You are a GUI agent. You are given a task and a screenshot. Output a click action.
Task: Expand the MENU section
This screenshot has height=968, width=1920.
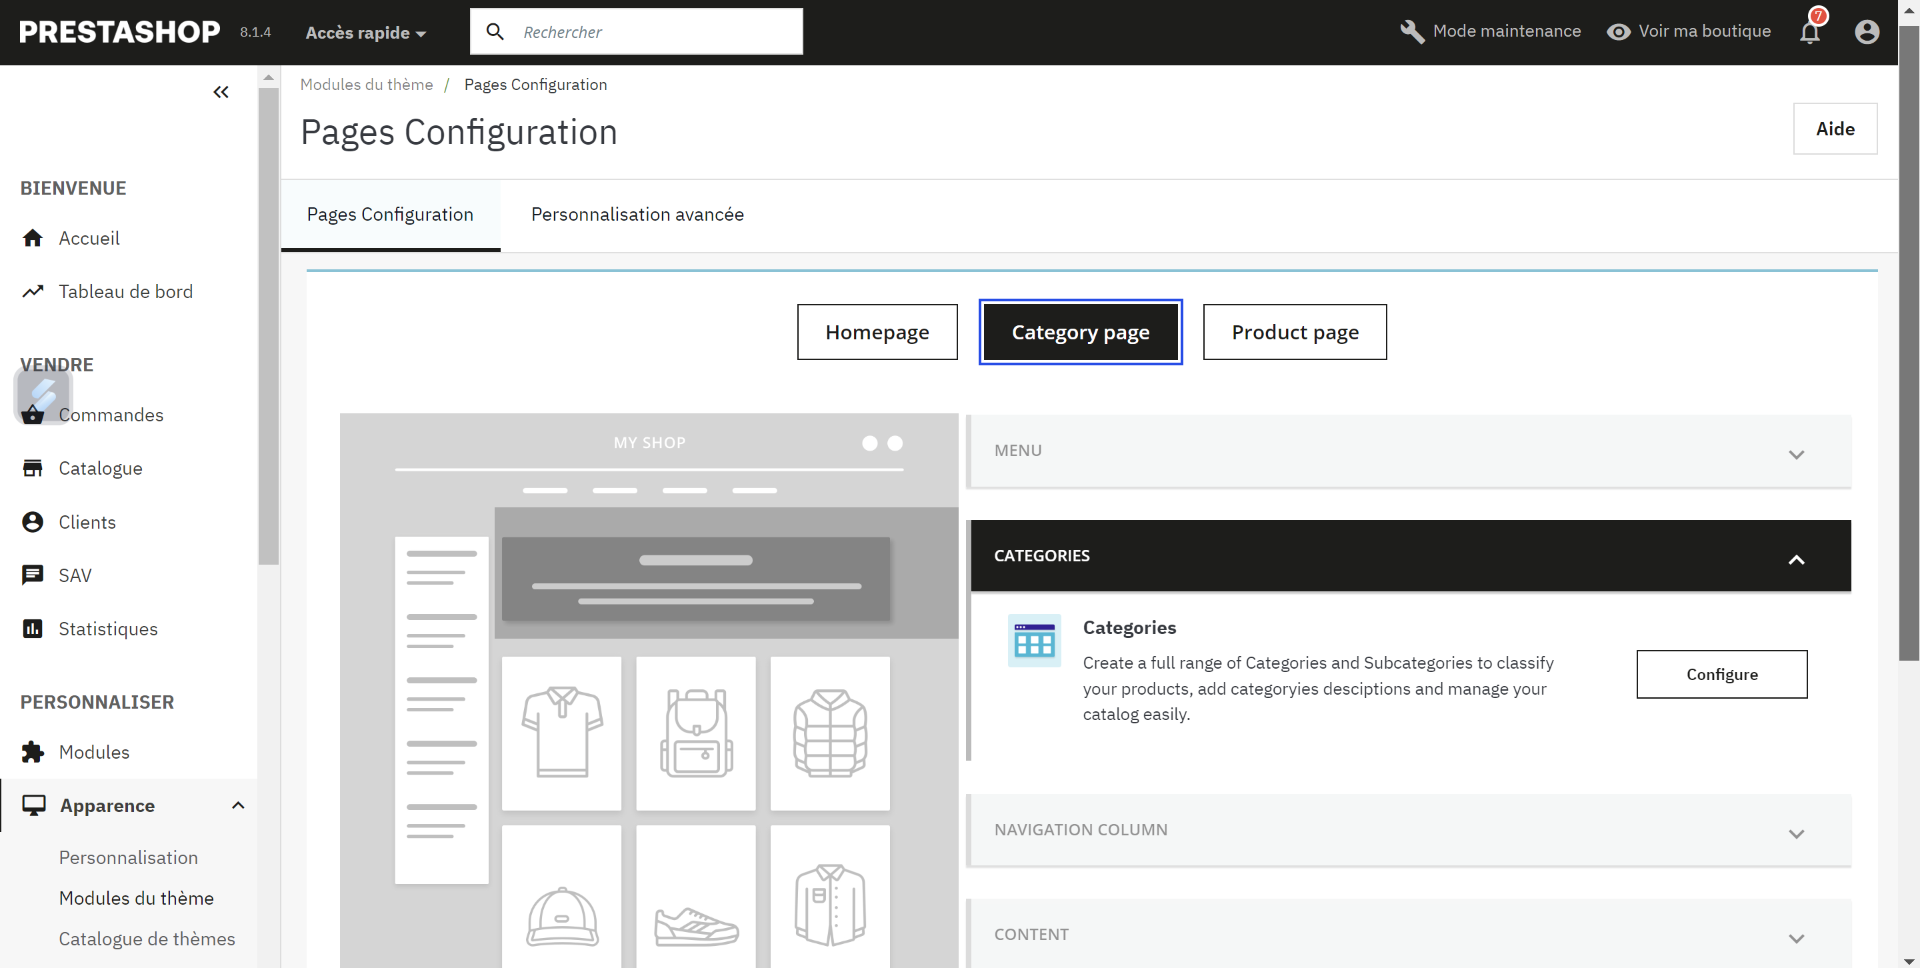pos(1409,451)
